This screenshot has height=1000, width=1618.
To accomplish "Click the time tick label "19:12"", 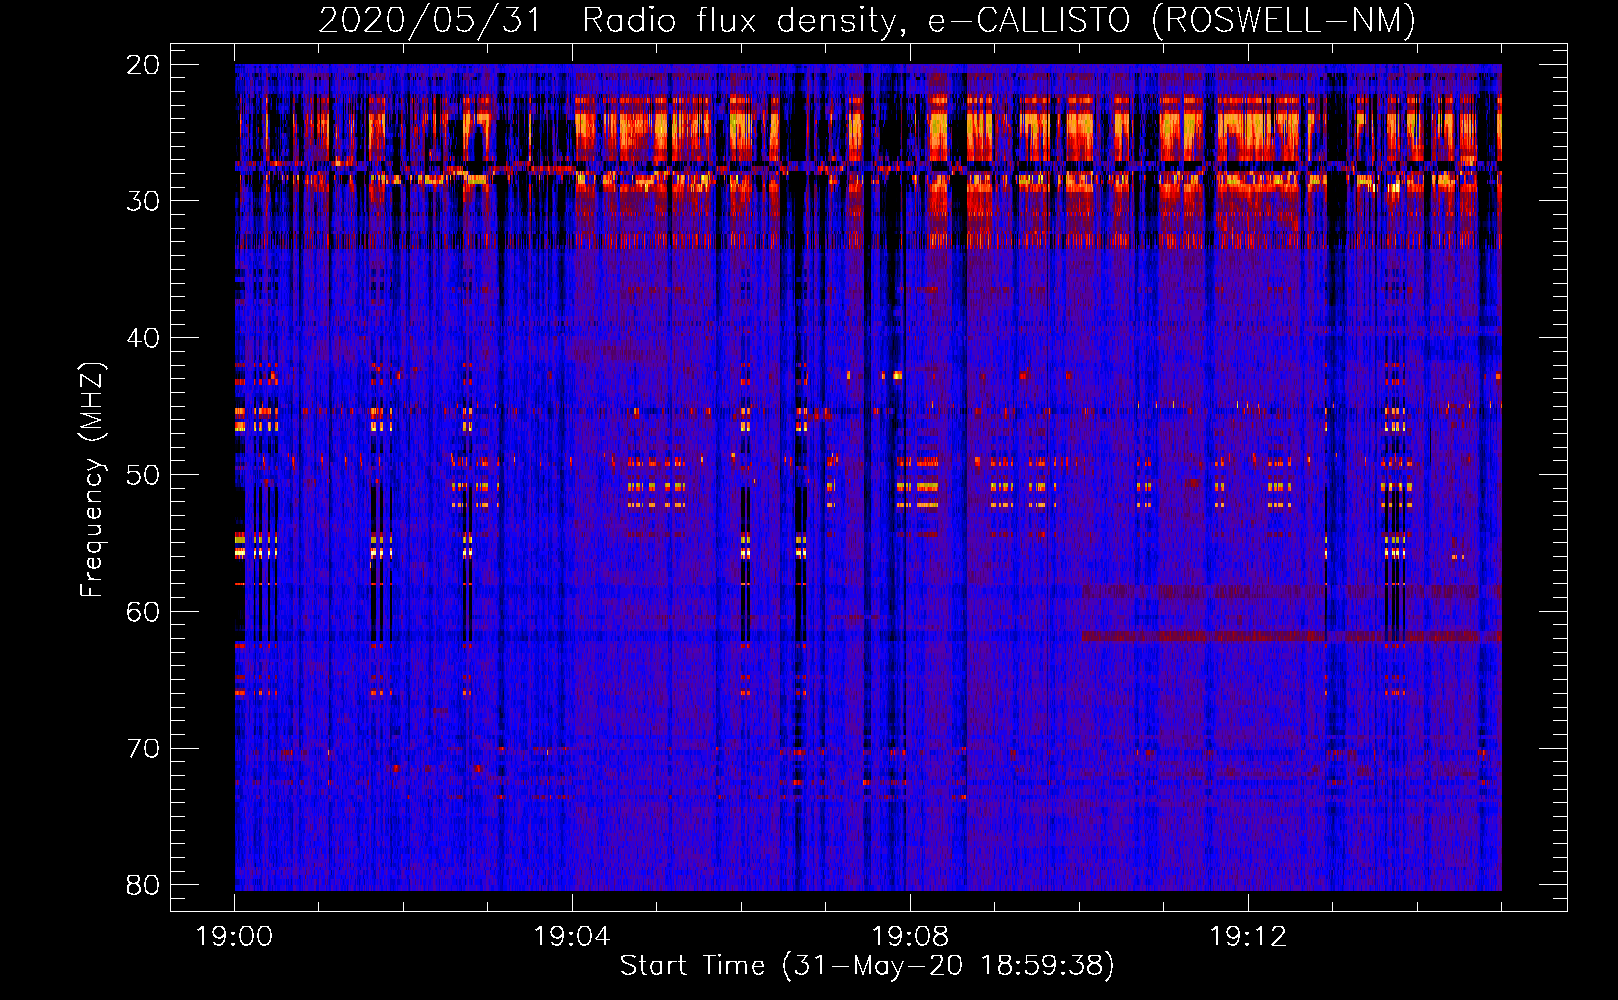I will (x=1248, y=937).
